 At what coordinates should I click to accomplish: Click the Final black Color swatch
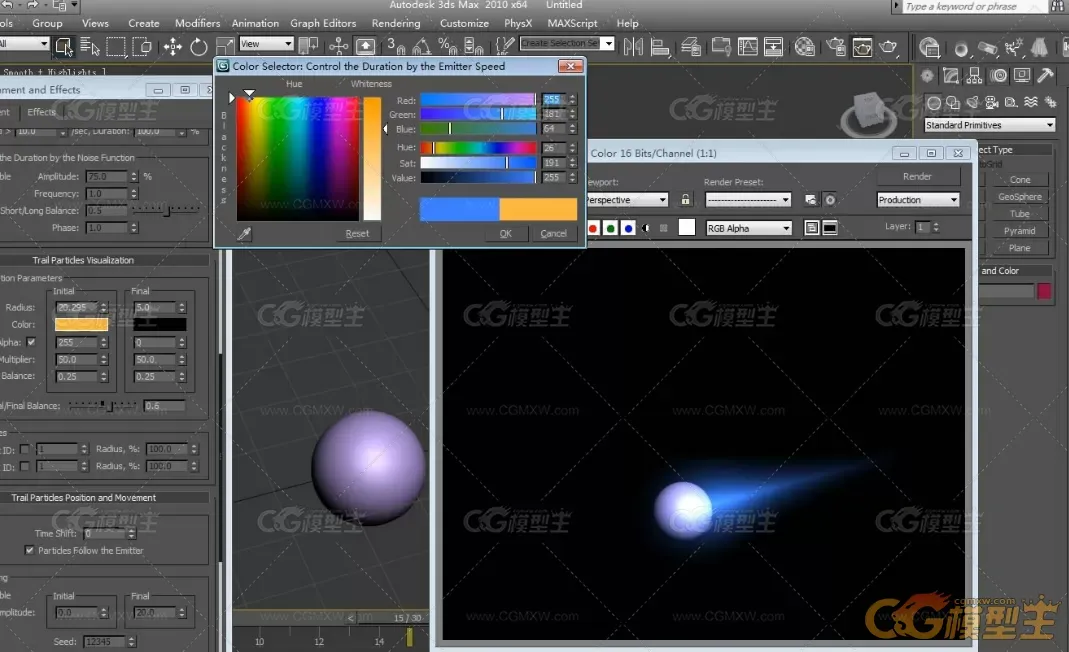[x=160, y=324]
